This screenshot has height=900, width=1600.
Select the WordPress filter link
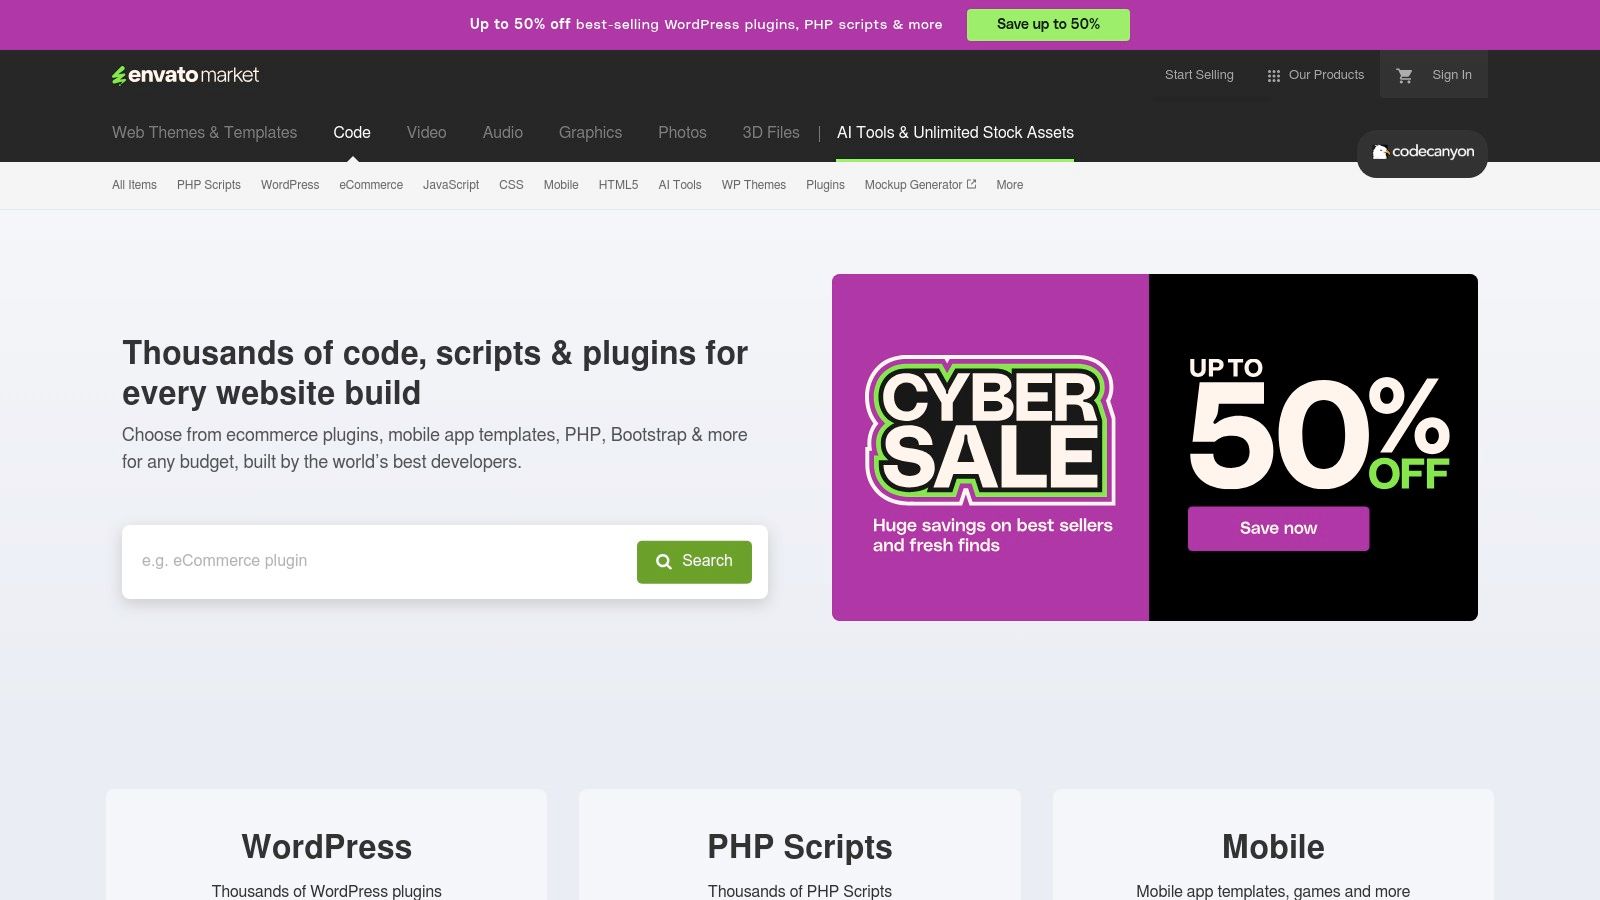coord(289,185)
